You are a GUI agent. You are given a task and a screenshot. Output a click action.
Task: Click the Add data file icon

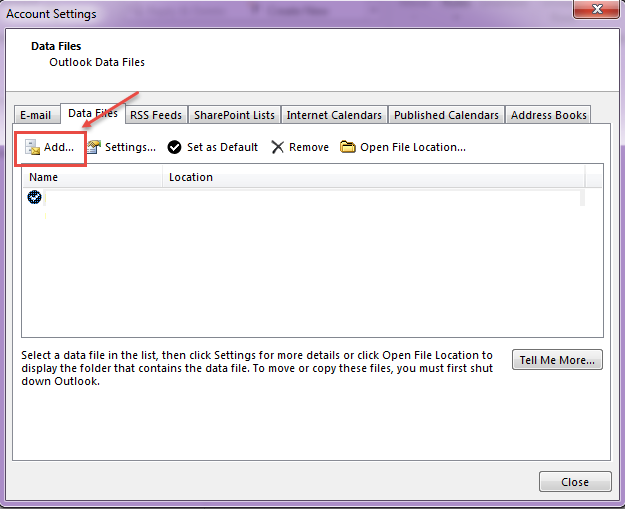point(32,147)
